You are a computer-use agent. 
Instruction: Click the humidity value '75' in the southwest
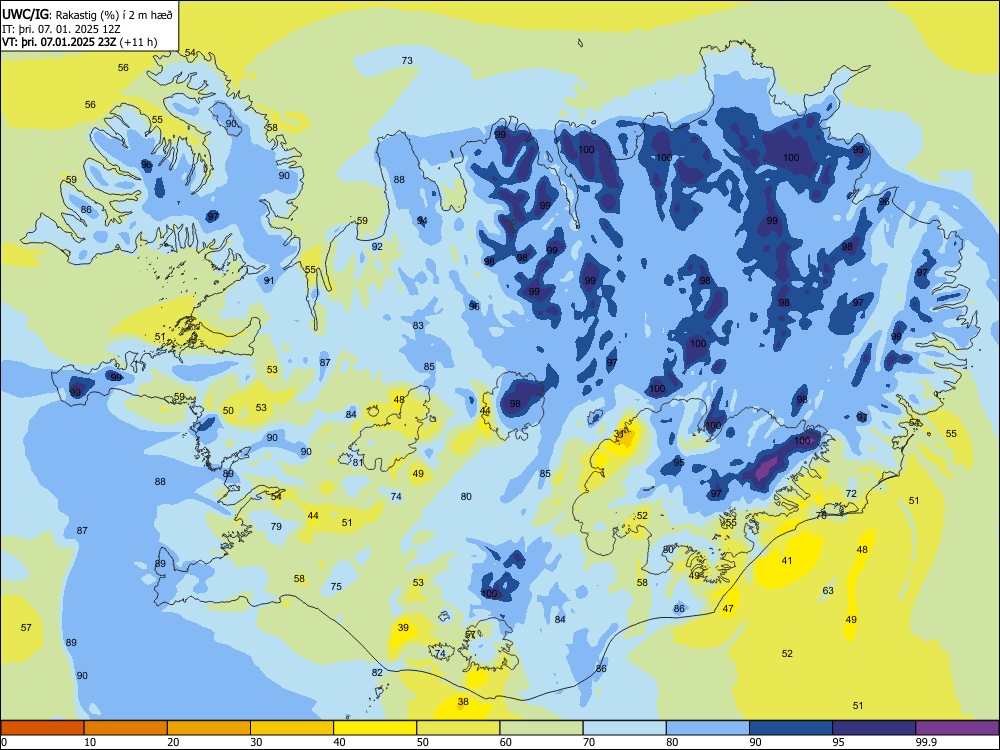point(336,587)
